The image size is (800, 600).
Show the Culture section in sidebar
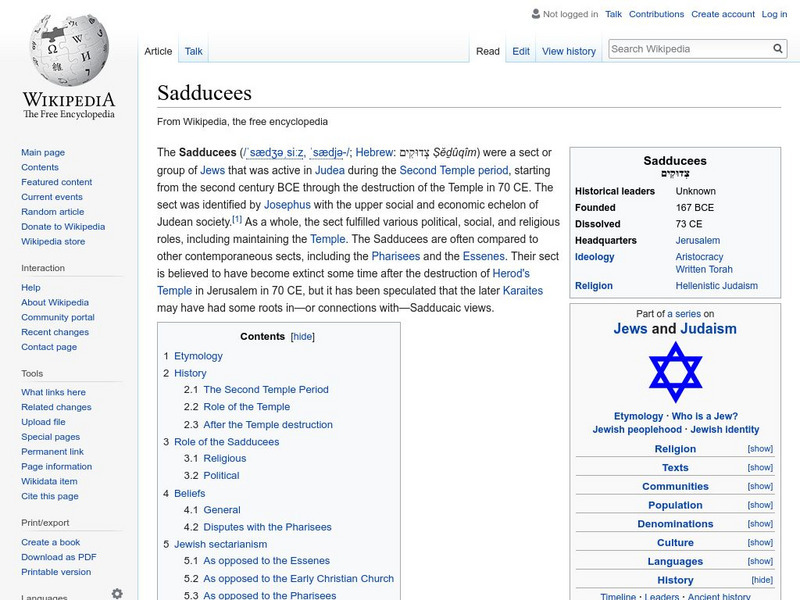pyautogui.click(x=760, y=542)
